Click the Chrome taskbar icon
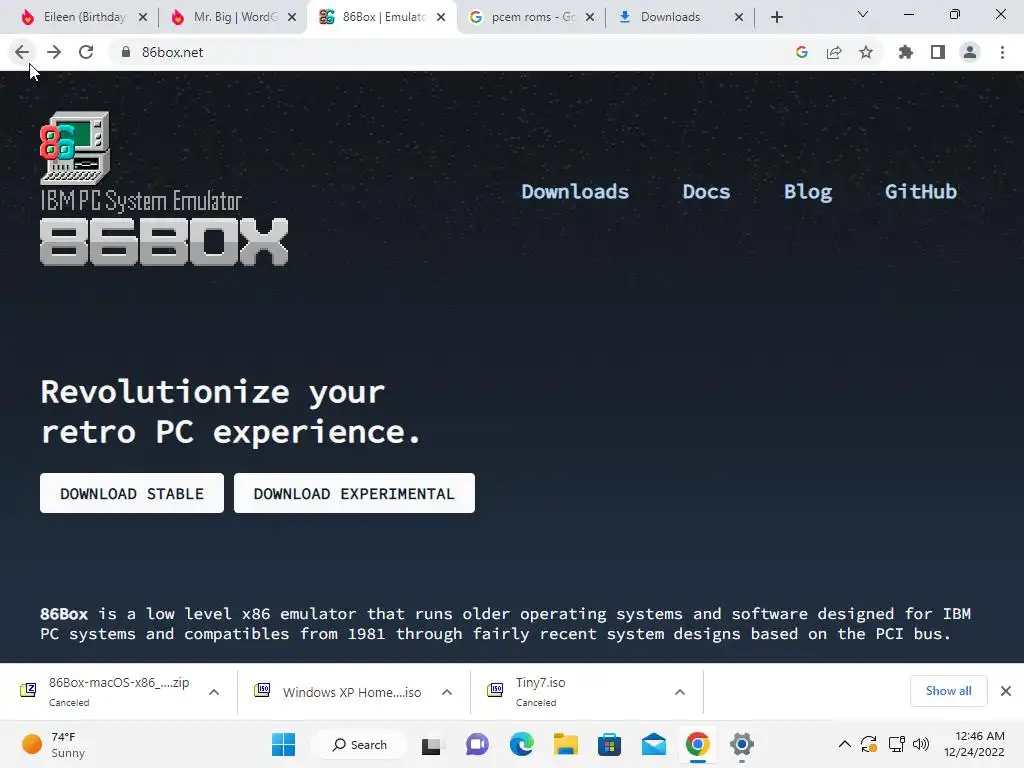 tap(697, 744)
